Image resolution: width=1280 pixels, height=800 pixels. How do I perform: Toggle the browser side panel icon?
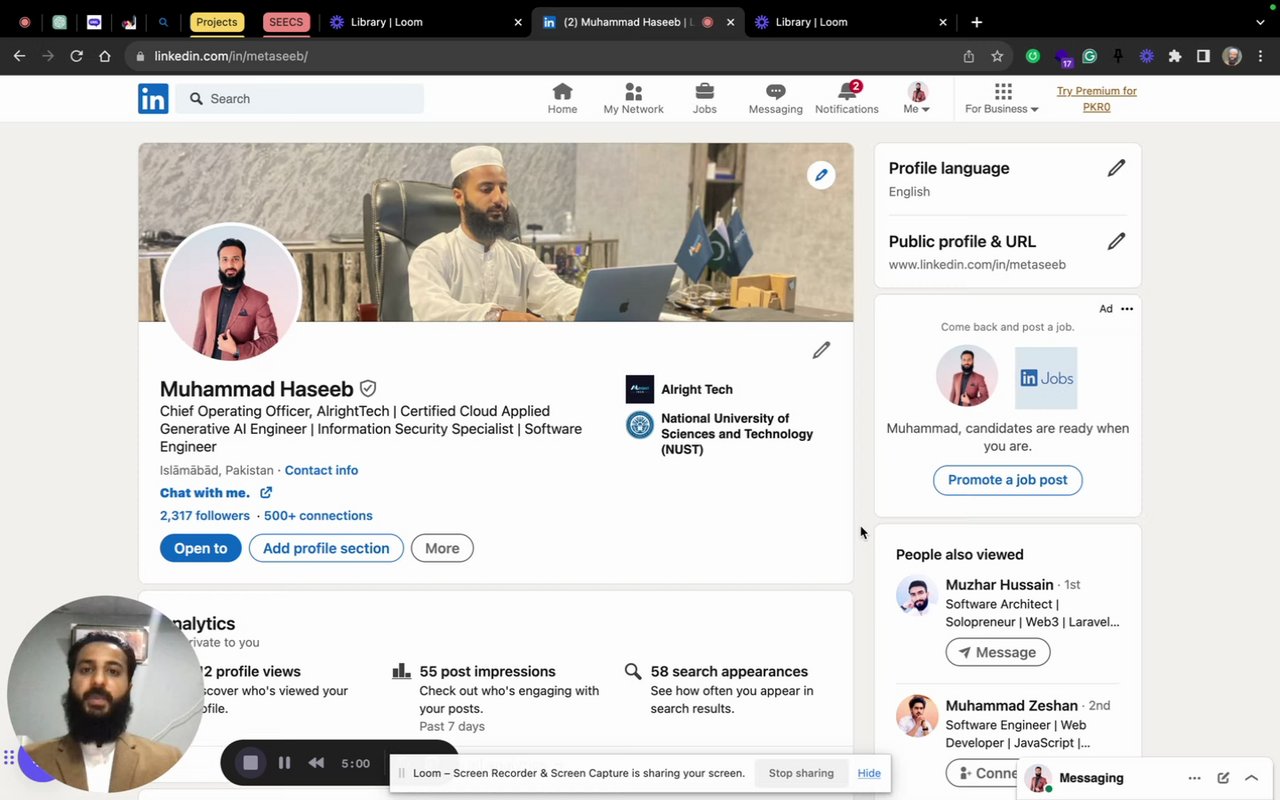pyautogui.click(x=1203, y=56)
